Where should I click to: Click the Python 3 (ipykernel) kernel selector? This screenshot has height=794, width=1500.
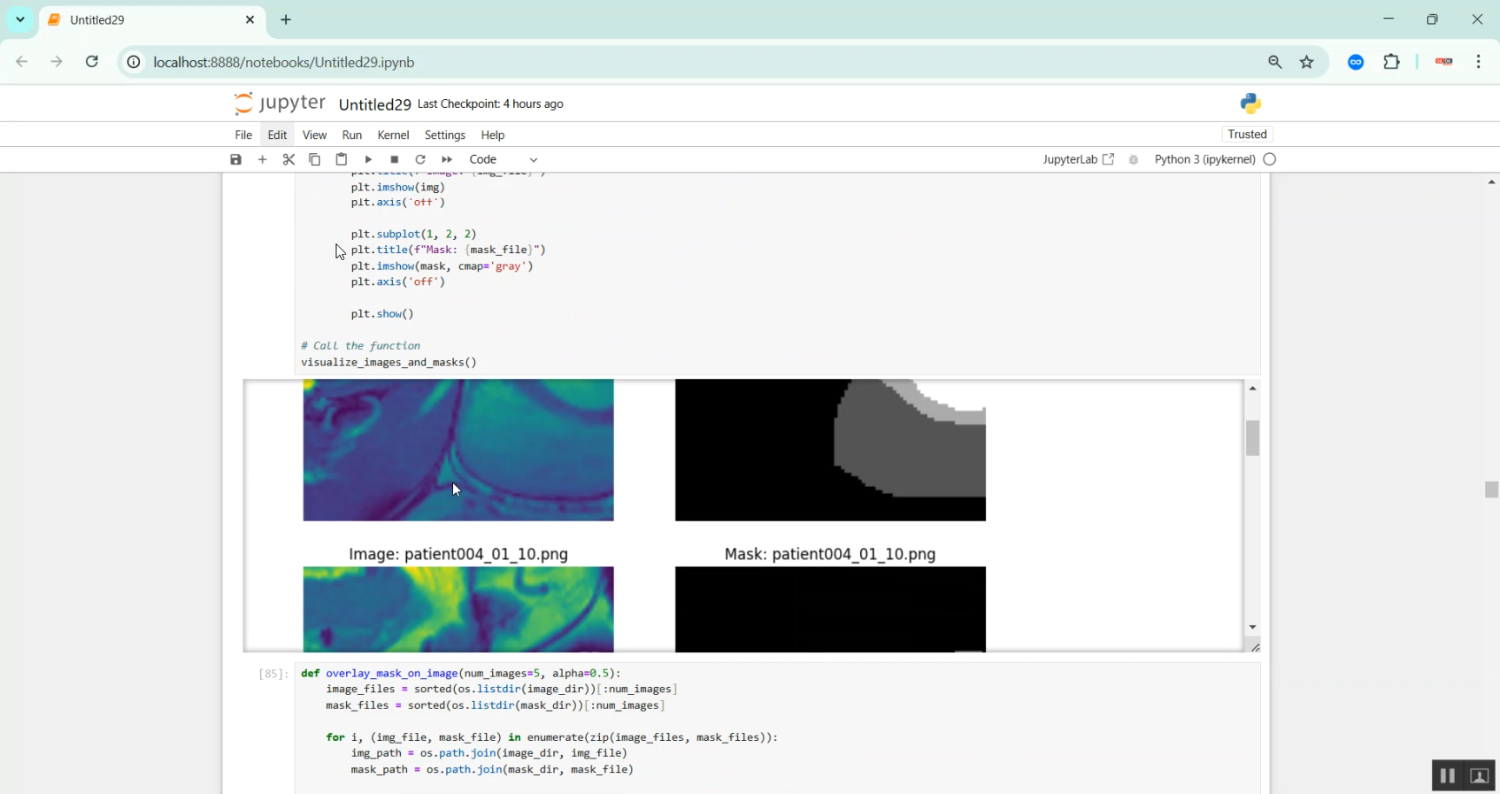pos(1205,160)
